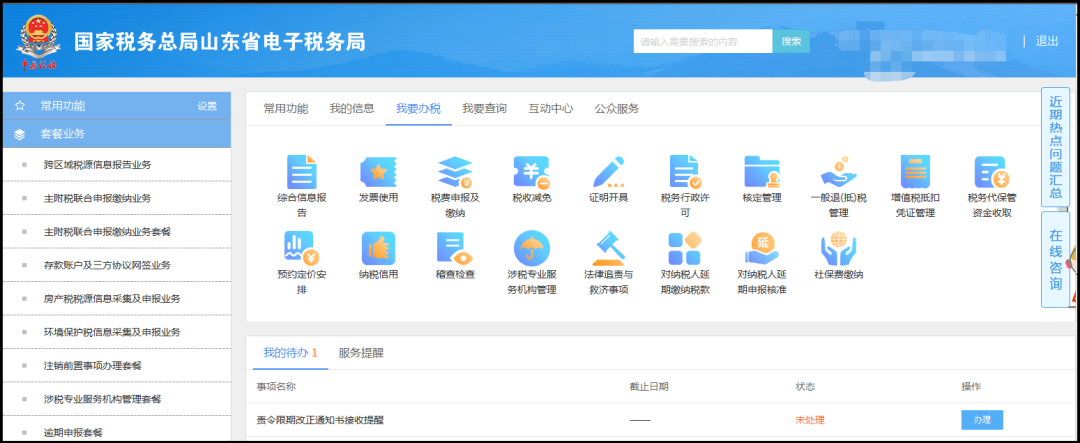Click the 未处理 status text
Image resolution: width=1080 pixels, height=443 pixels.
809,420
